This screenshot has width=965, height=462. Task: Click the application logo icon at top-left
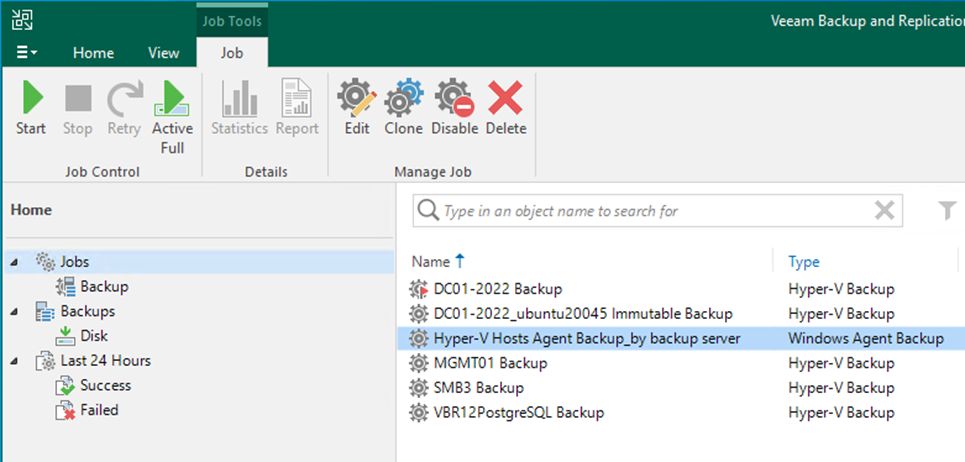click(23, 19)
